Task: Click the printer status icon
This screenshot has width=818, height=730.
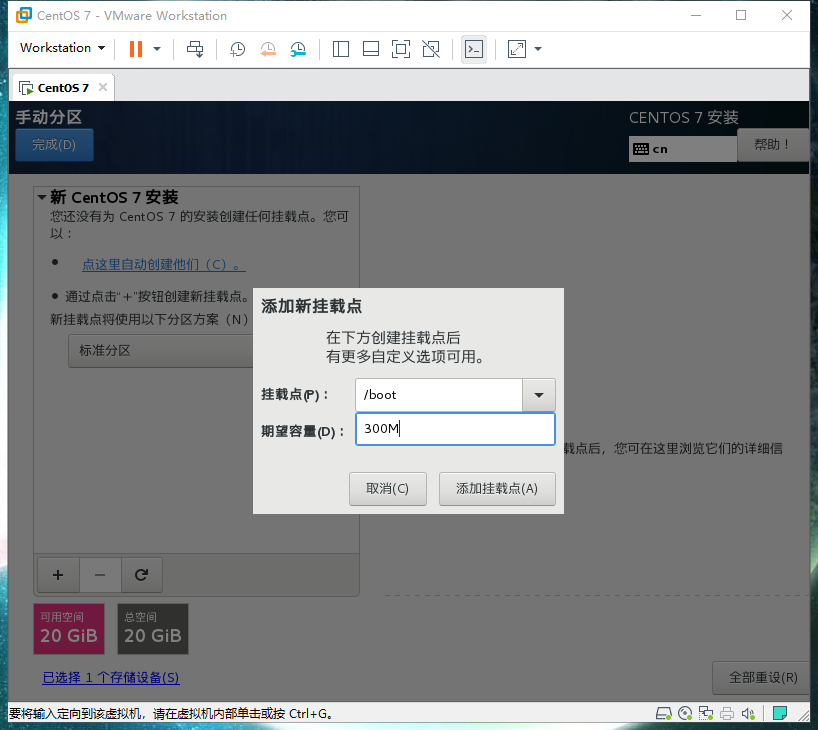Action: [727, 713]
